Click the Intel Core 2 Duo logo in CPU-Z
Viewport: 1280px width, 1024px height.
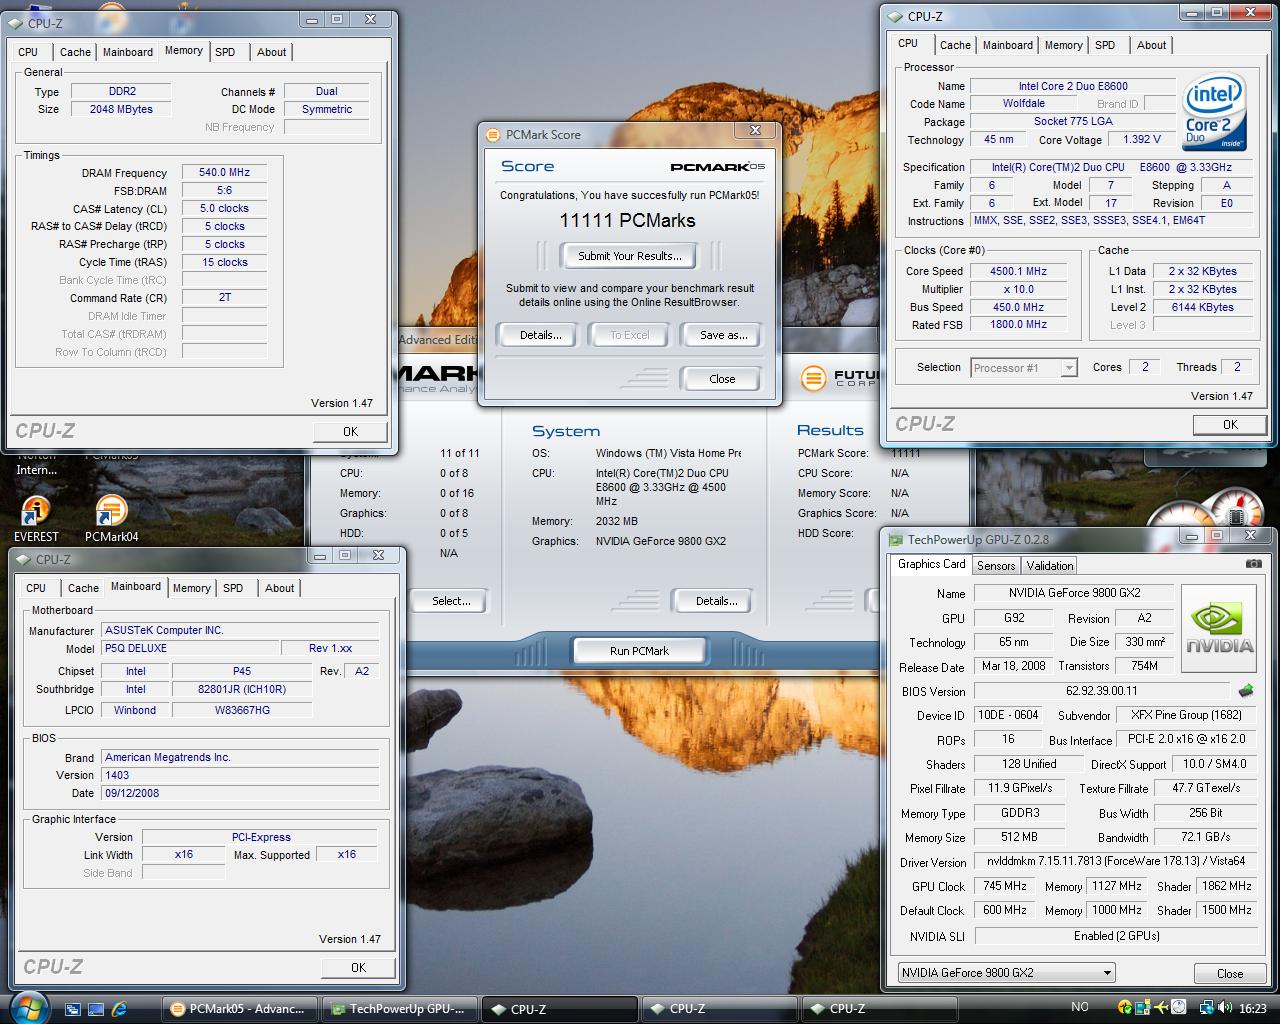(1214, 114)
